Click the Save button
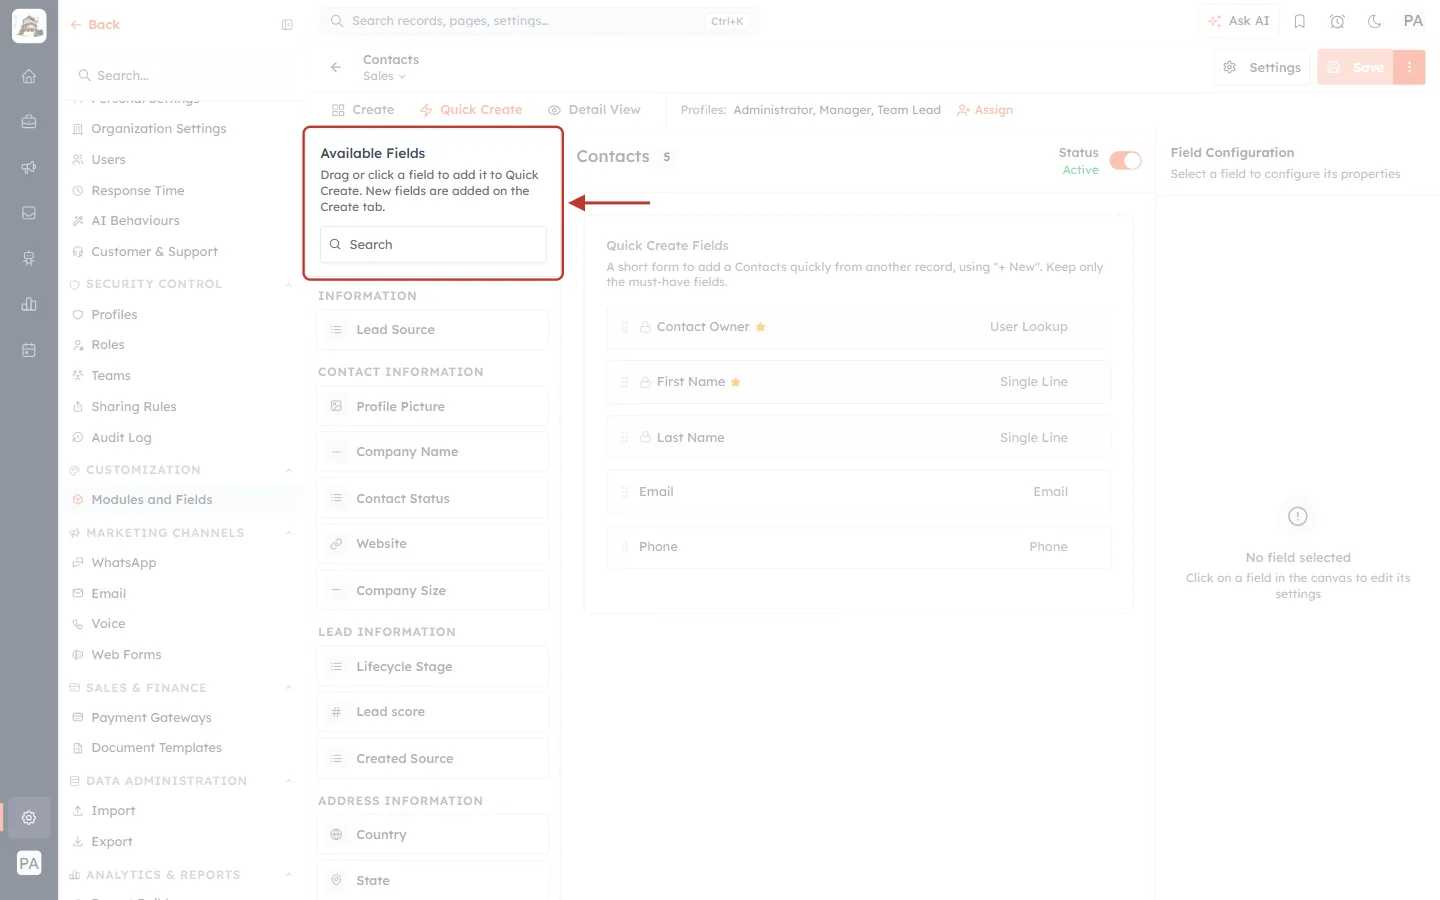This screenshot has width=1440, height=900. coord(1355,67)
